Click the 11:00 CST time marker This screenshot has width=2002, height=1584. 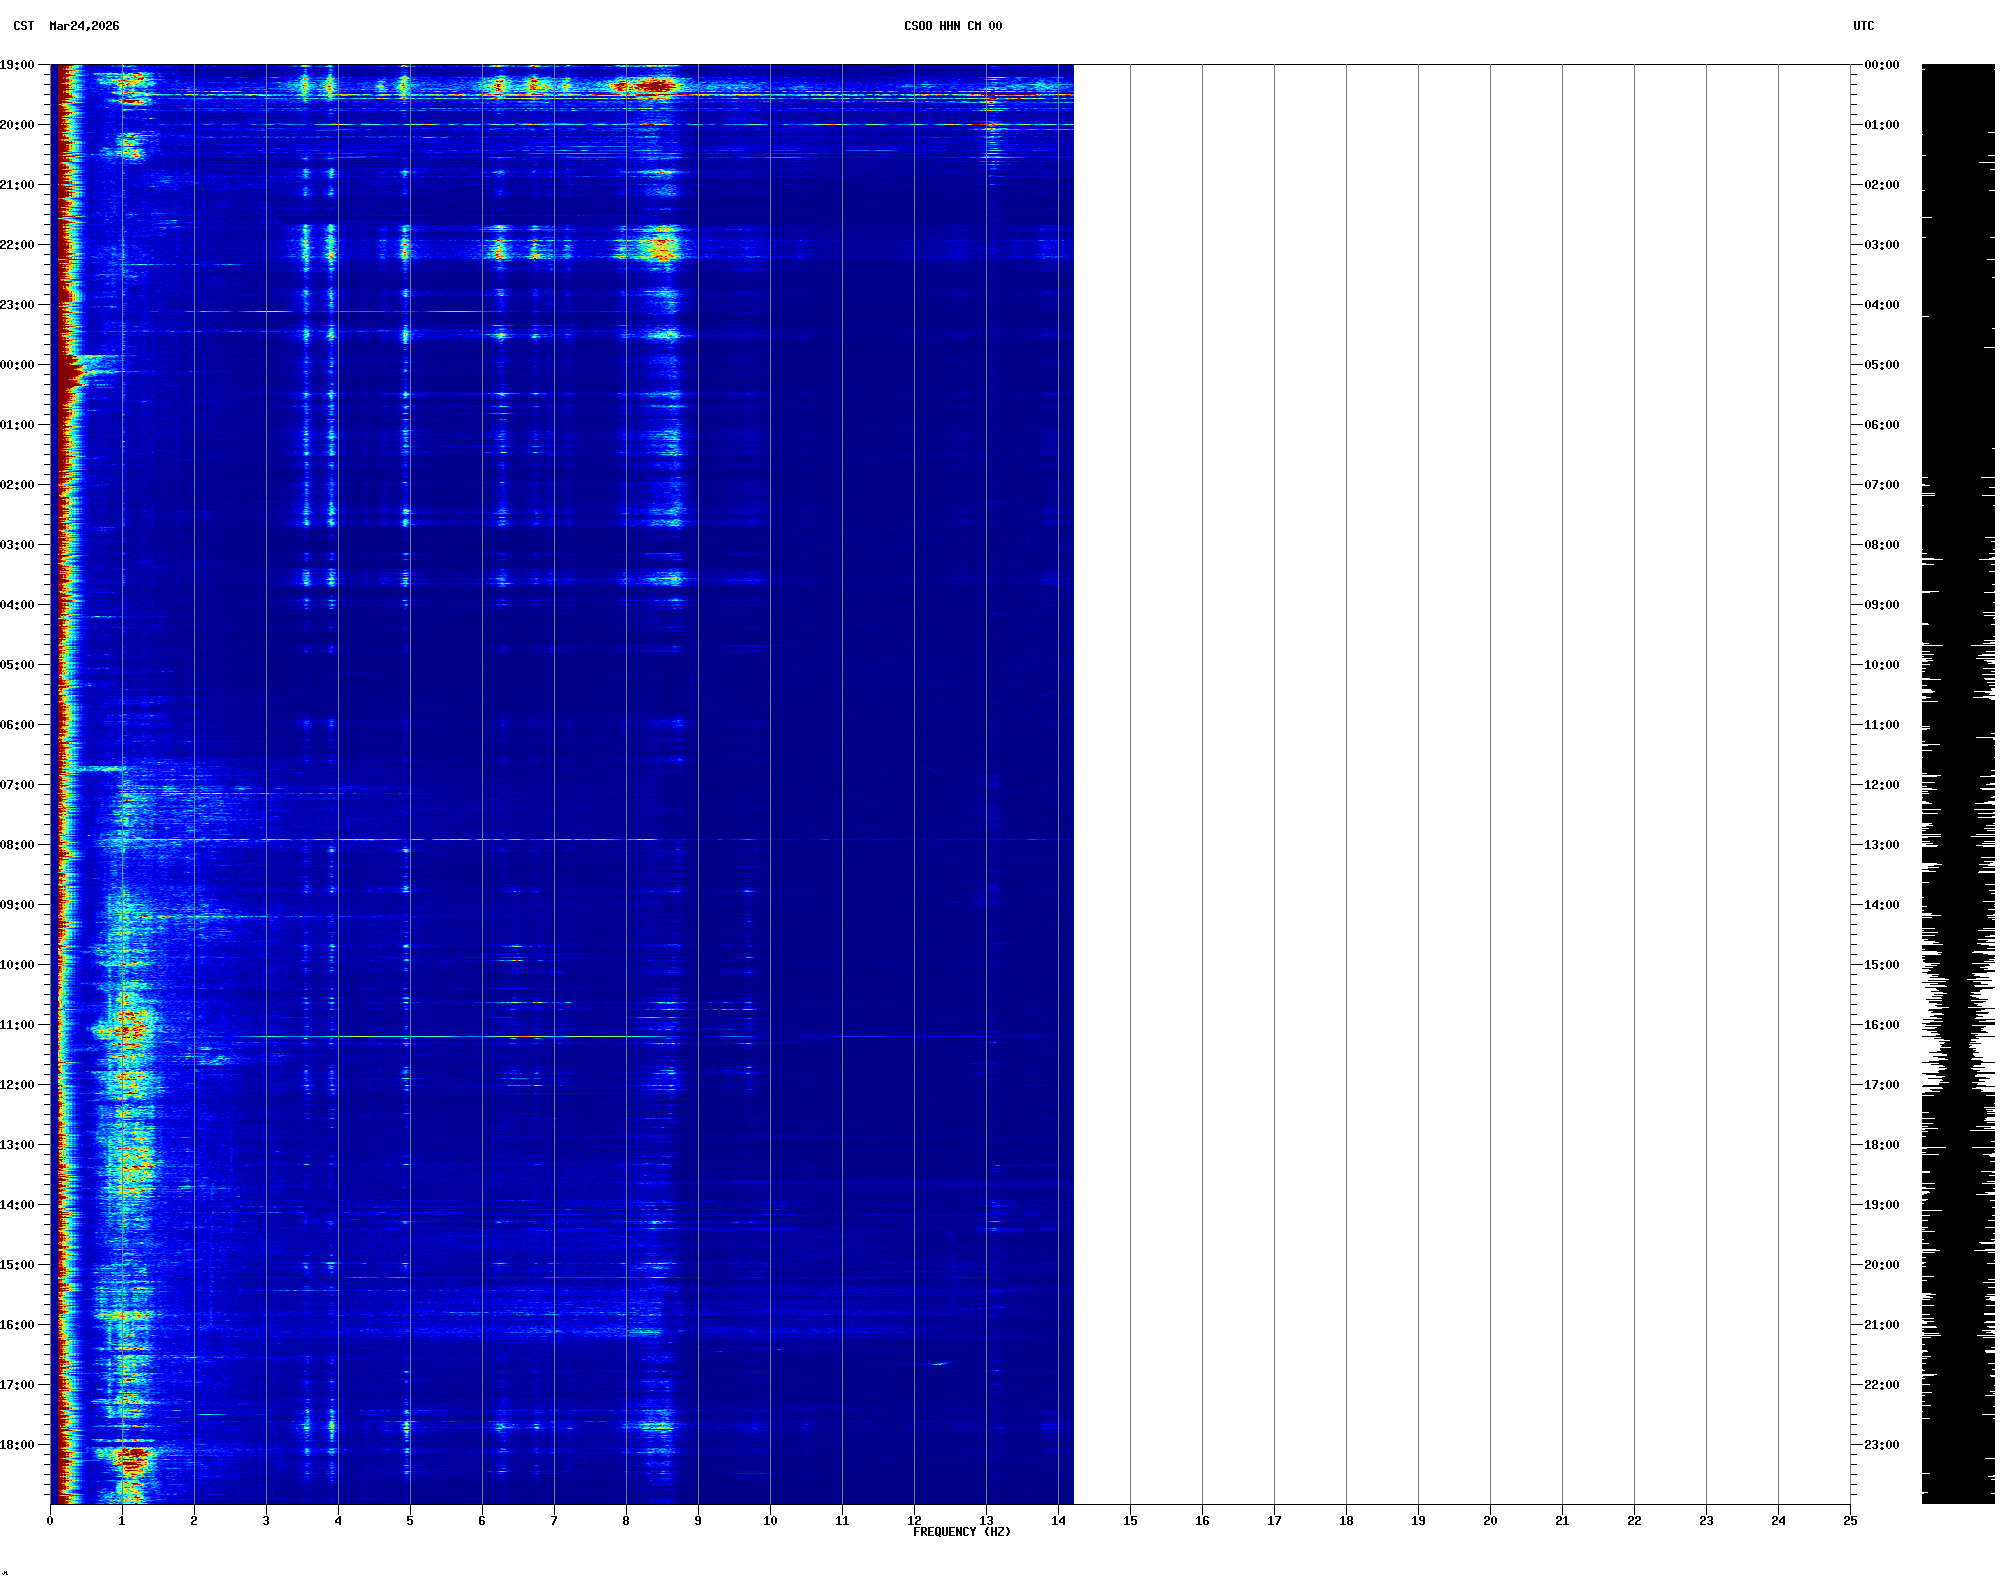18,1025
